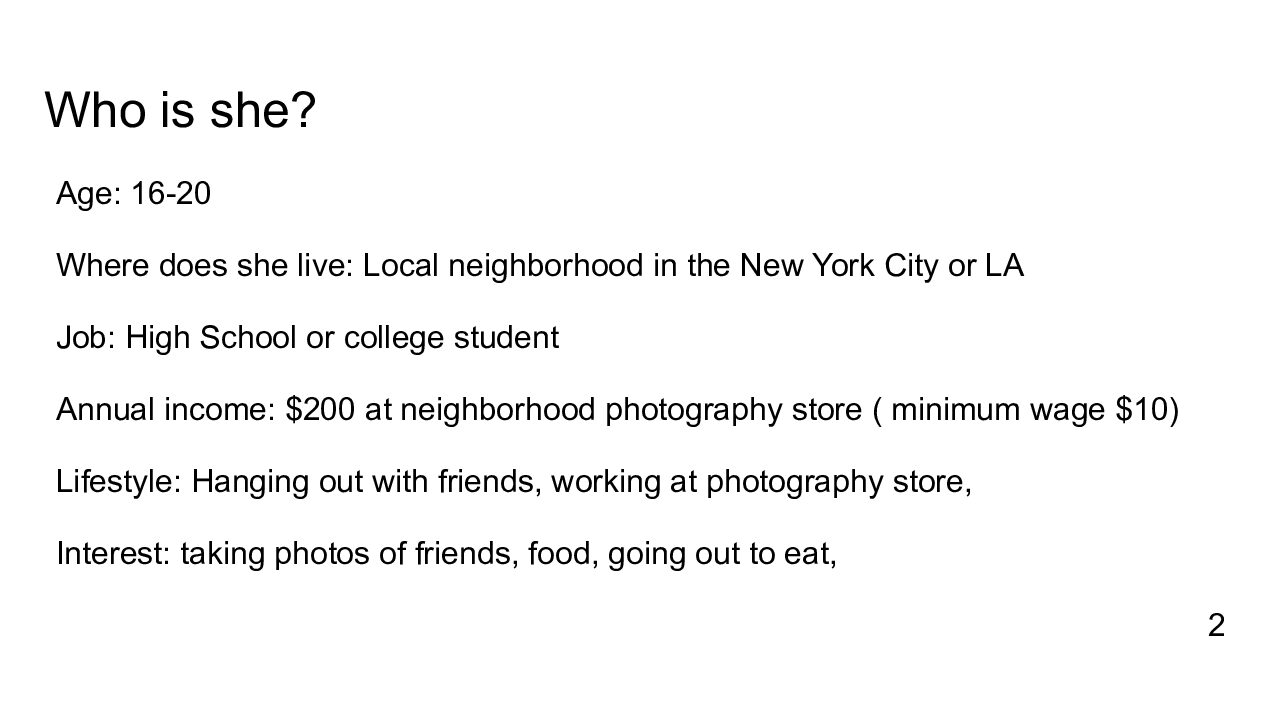
Task: Click the word "food," in Interest line
Action: (556, 555)
